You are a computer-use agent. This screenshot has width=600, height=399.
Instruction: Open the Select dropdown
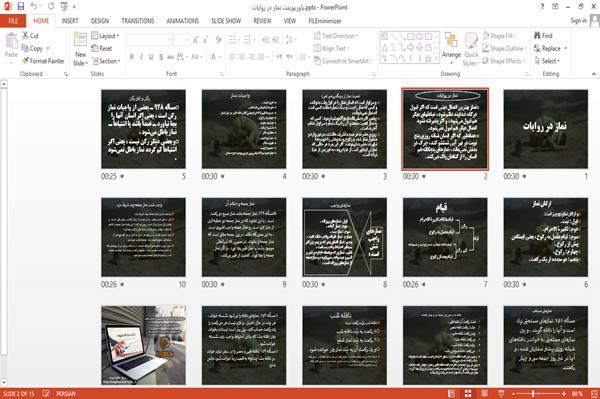pyautogui.click(x=547, y=61)
